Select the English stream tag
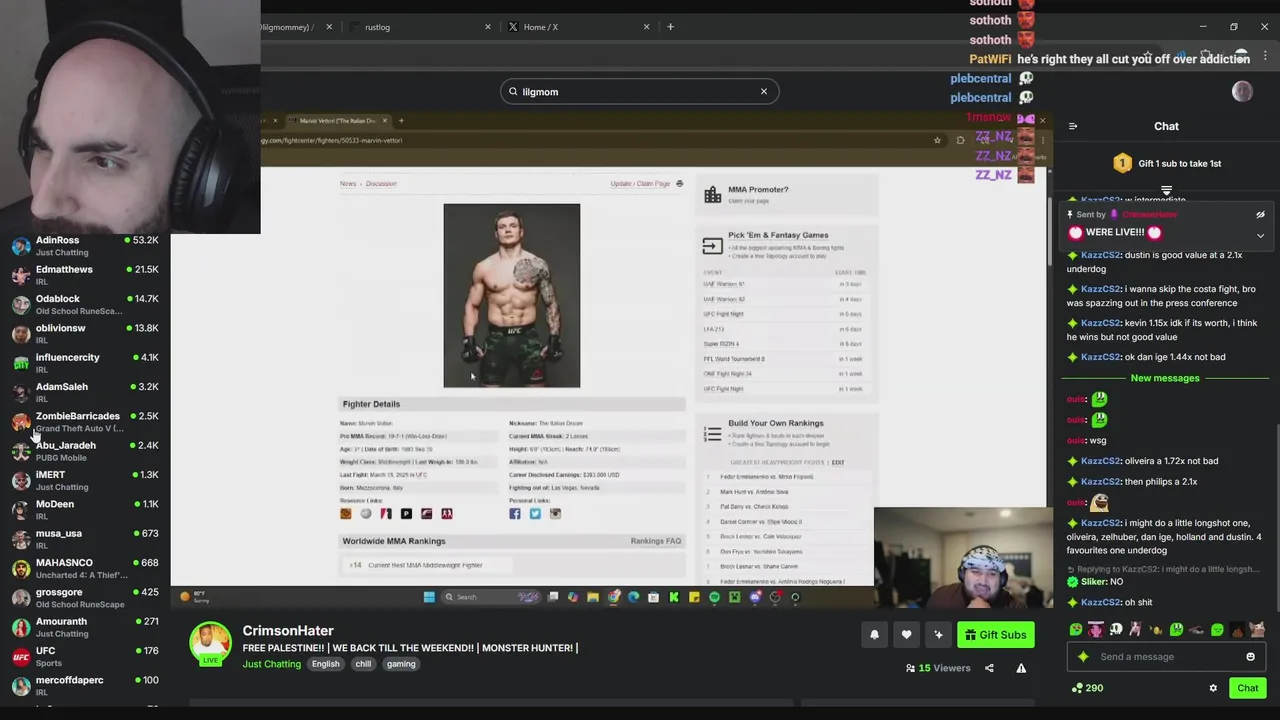Screen dimensions: 1280x720 click(x=325, y=664)
